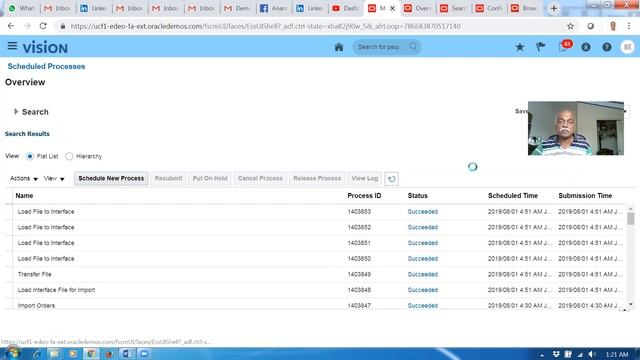
Task: Open the View dropdown menu
Action: 54,178
